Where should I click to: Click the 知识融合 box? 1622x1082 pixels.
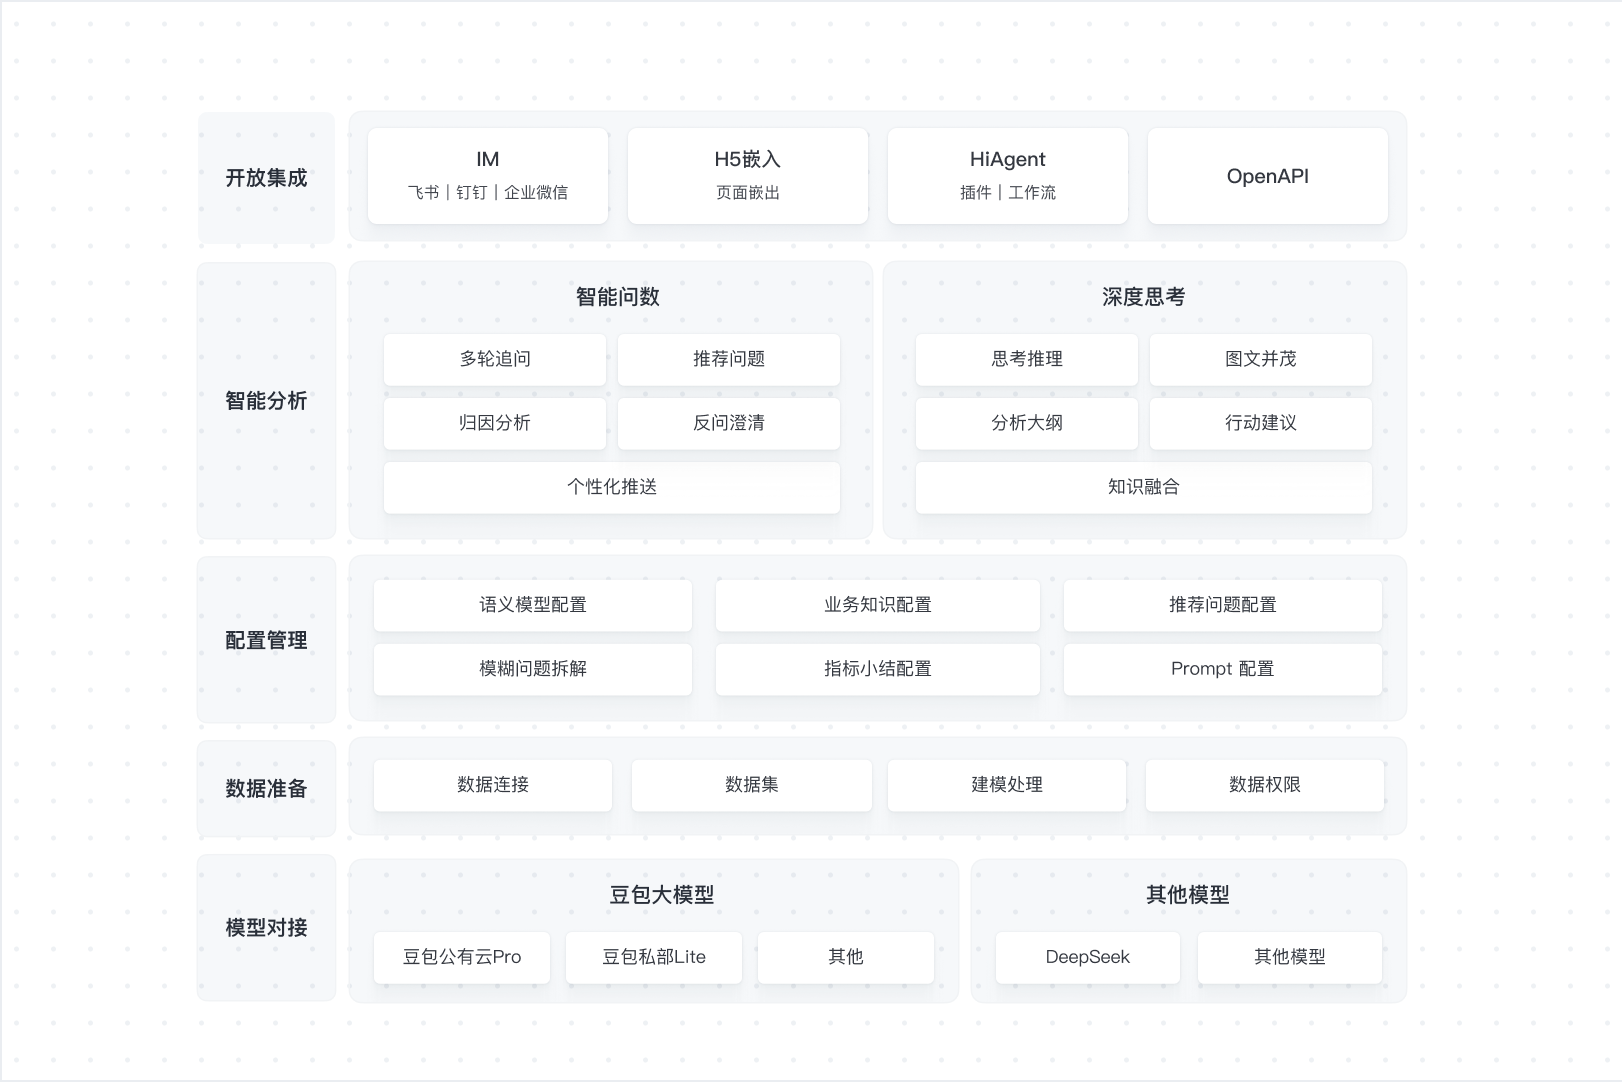(1144, 487)
